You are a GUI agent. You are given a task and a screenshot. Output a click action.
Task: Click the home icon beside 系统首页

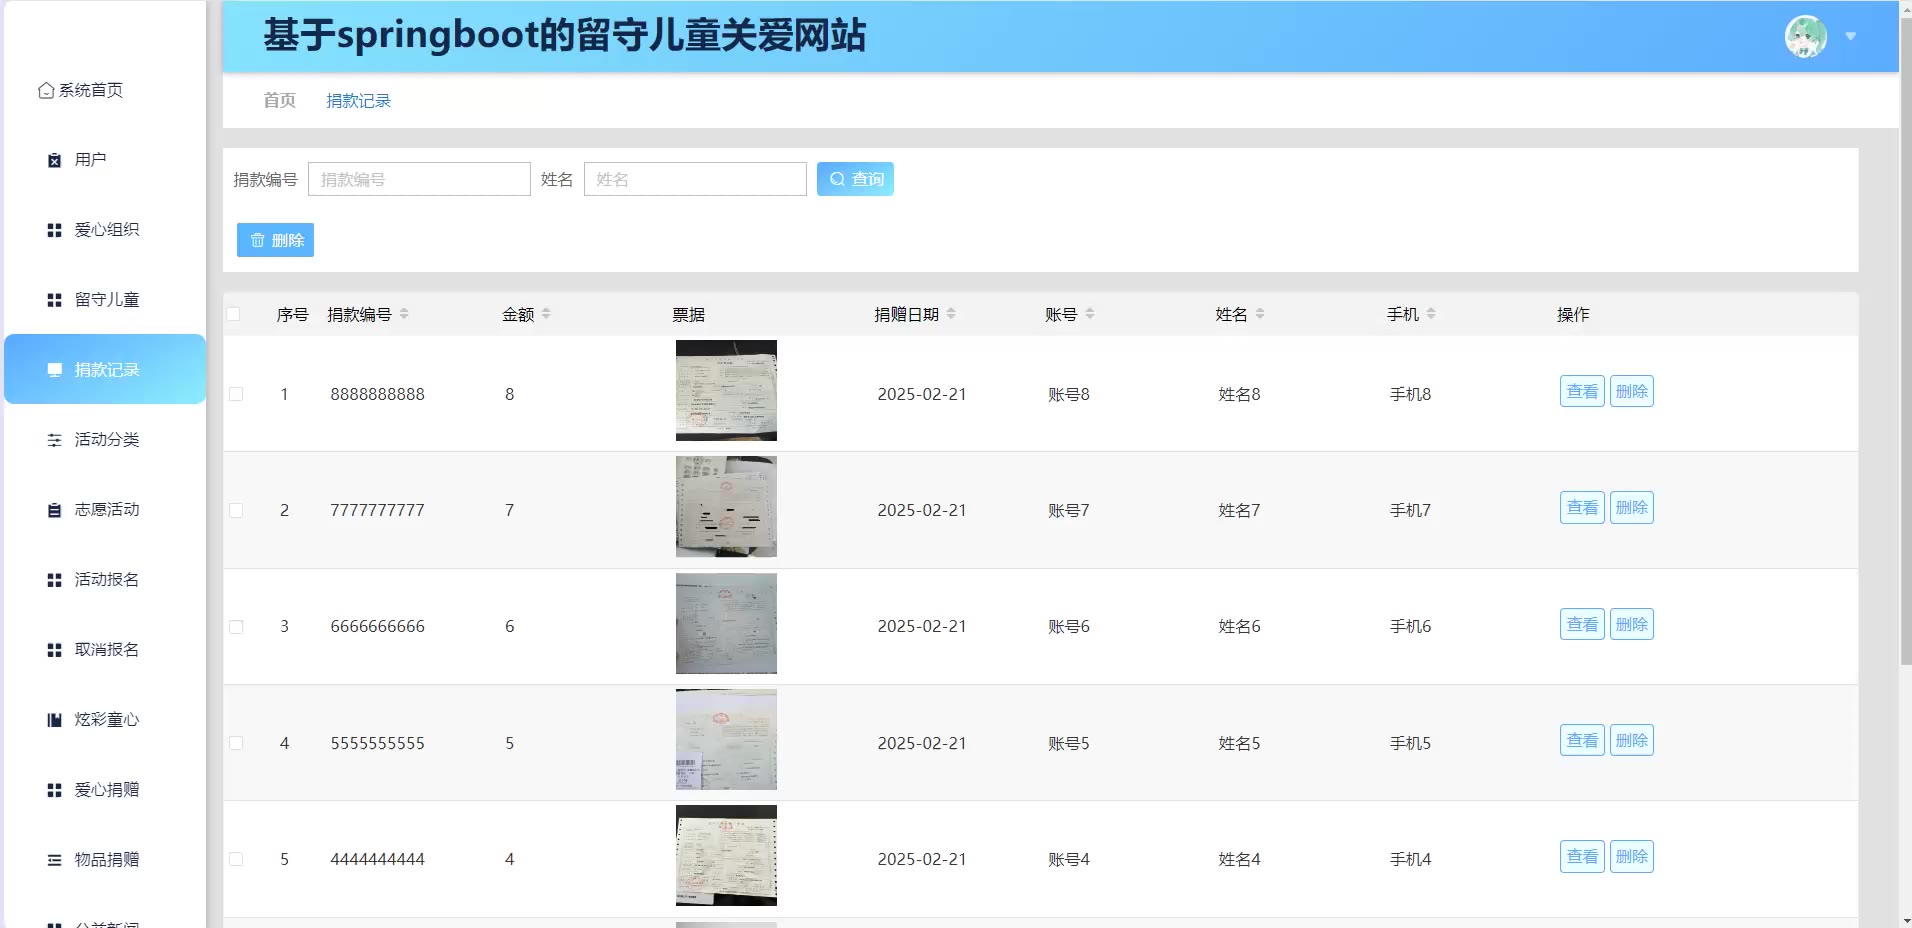point(46,91)
